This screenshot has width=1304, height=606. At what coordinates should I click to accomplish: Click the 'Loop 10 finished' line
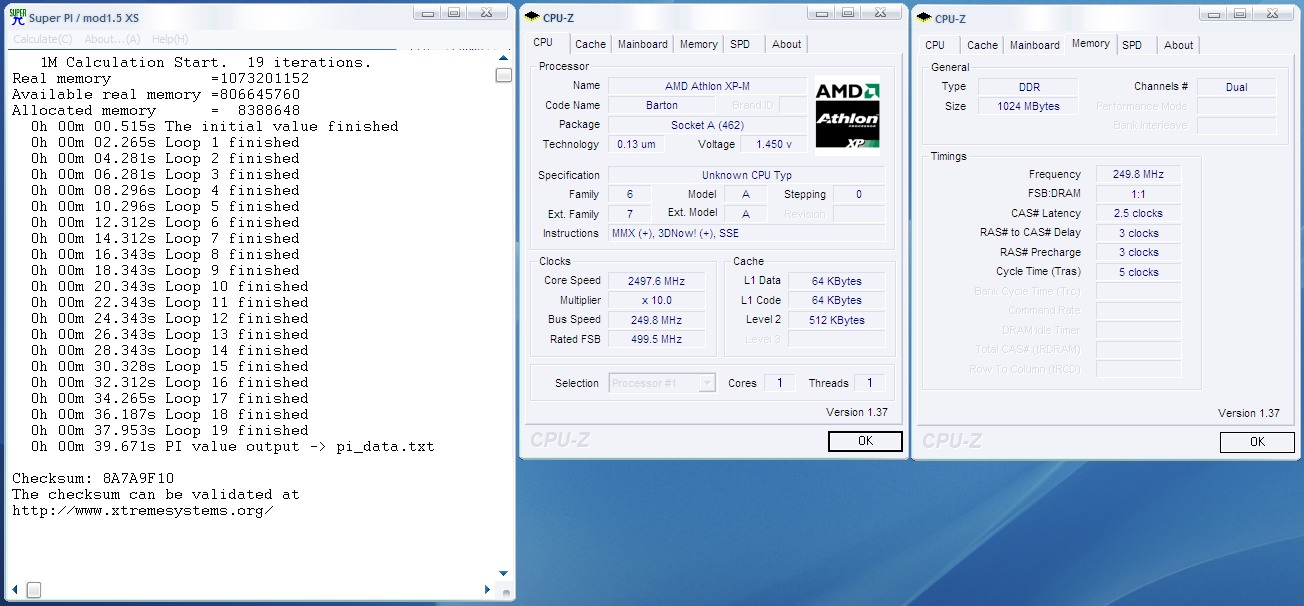(169, 286)
